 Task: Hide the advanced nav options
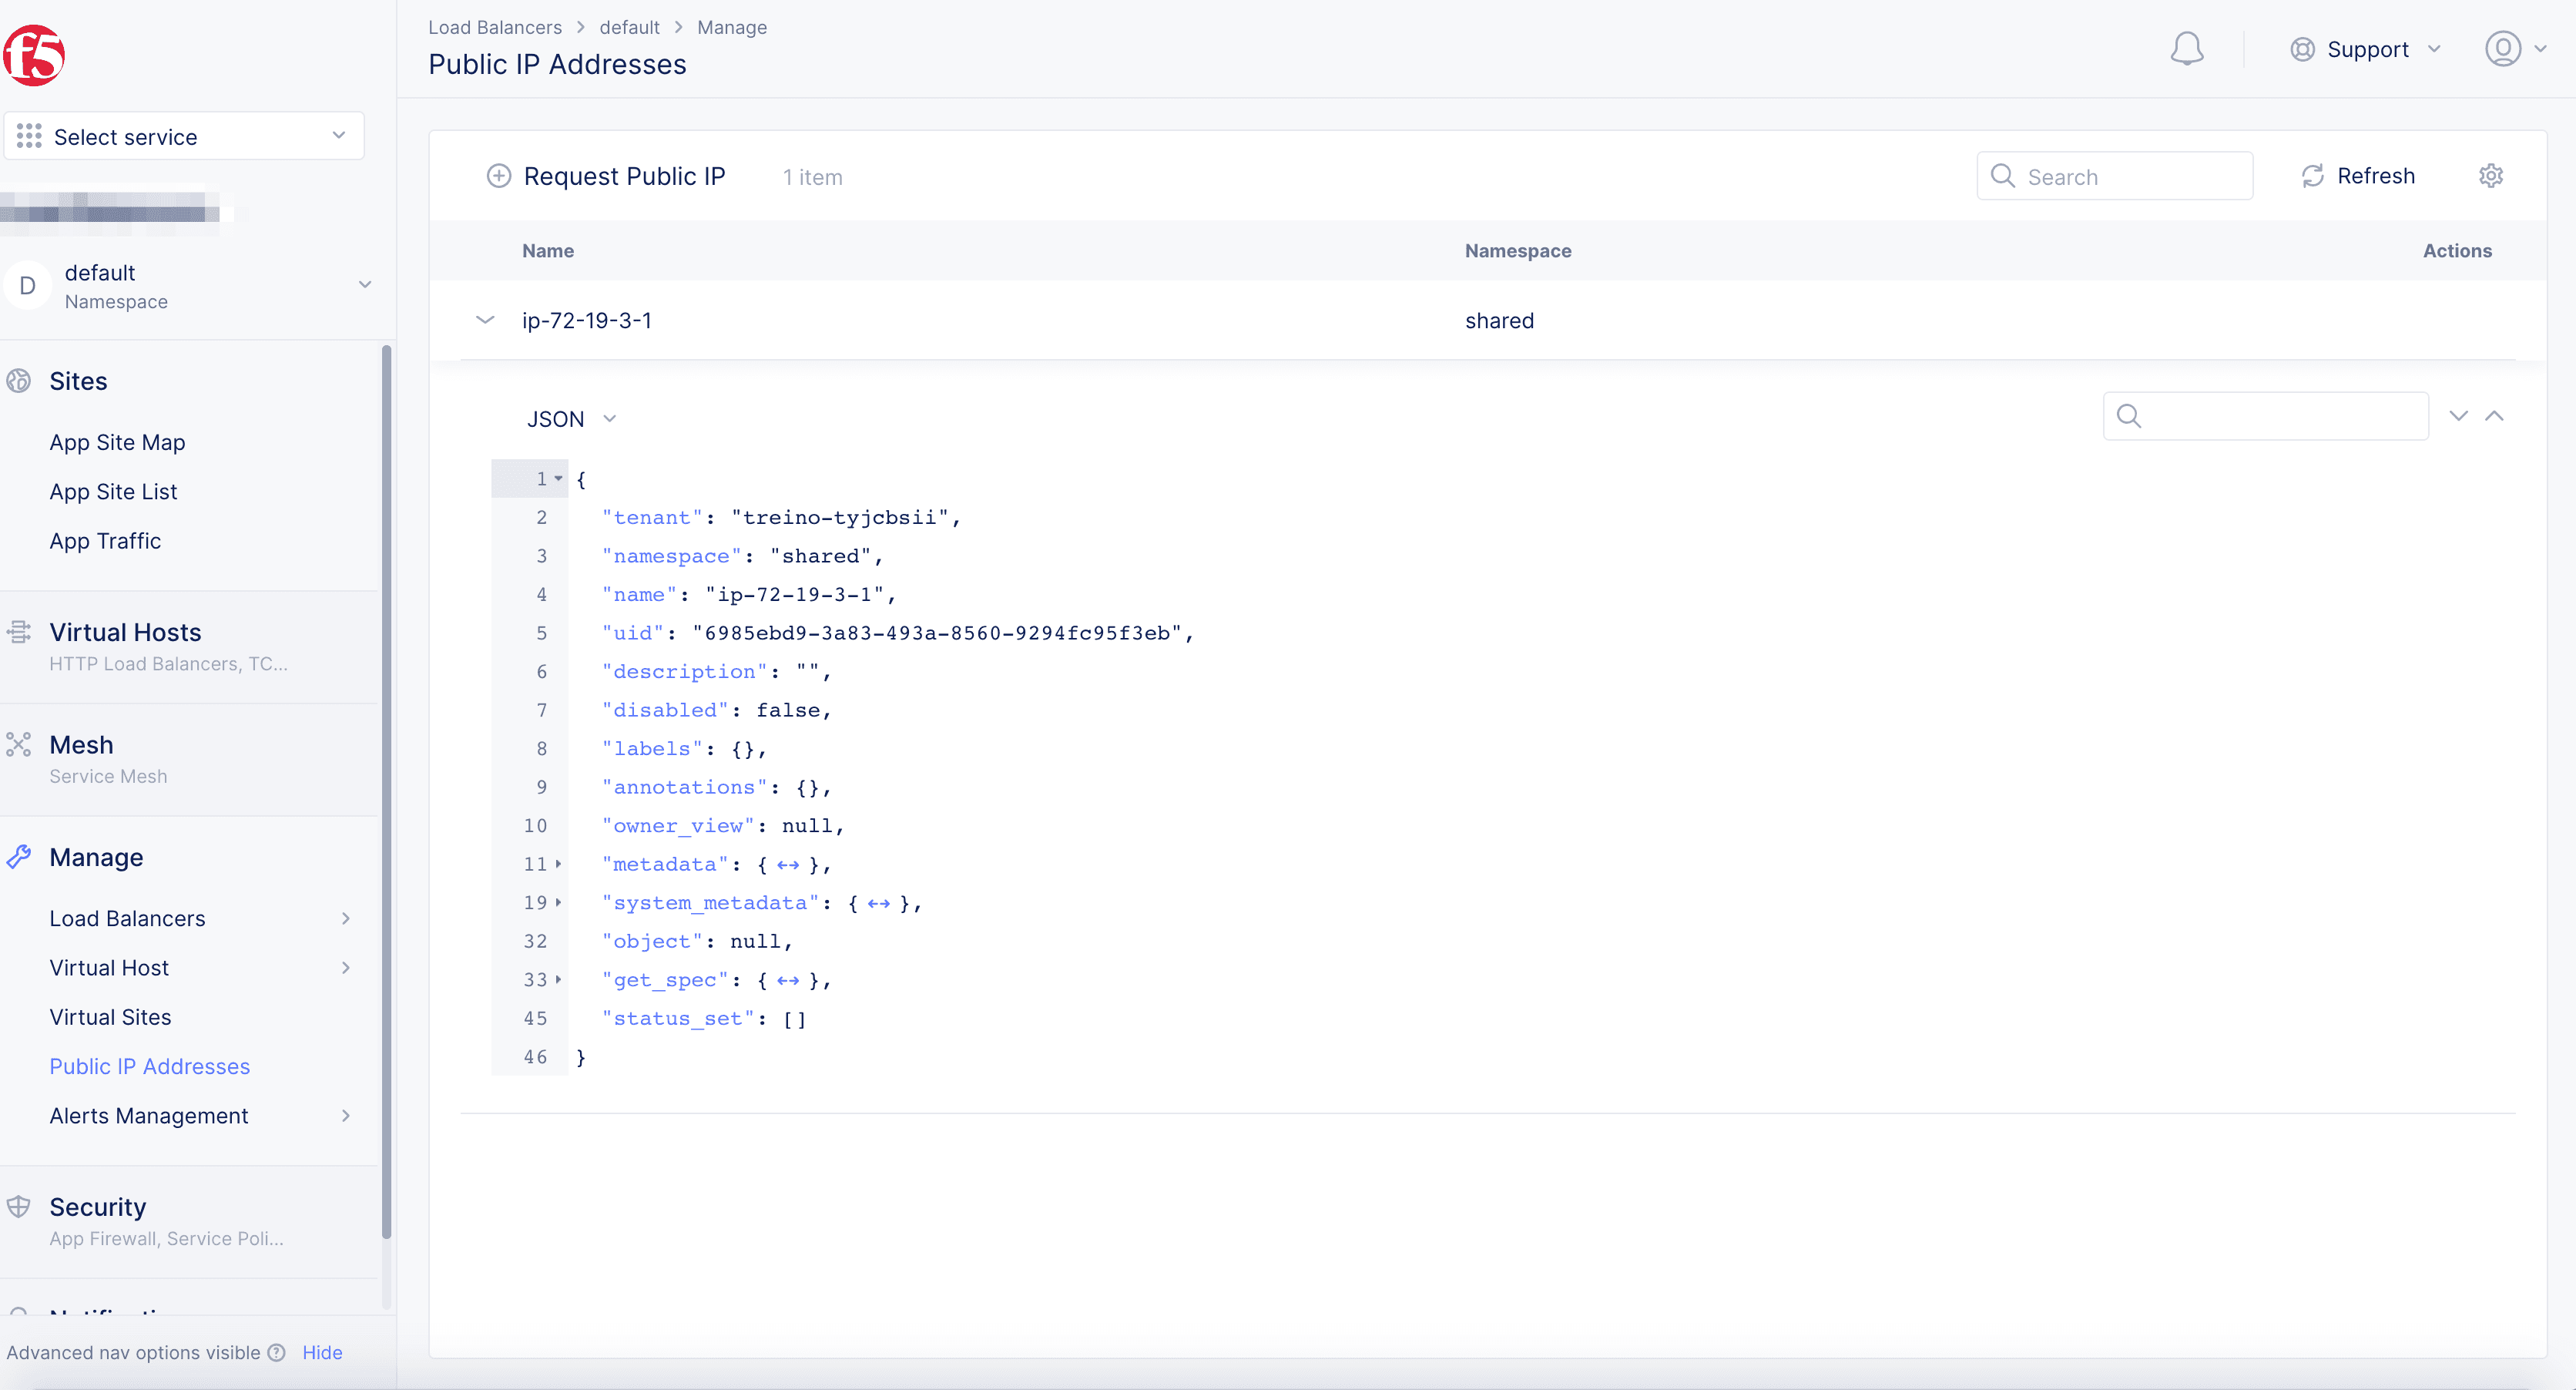coord(322,1352)
